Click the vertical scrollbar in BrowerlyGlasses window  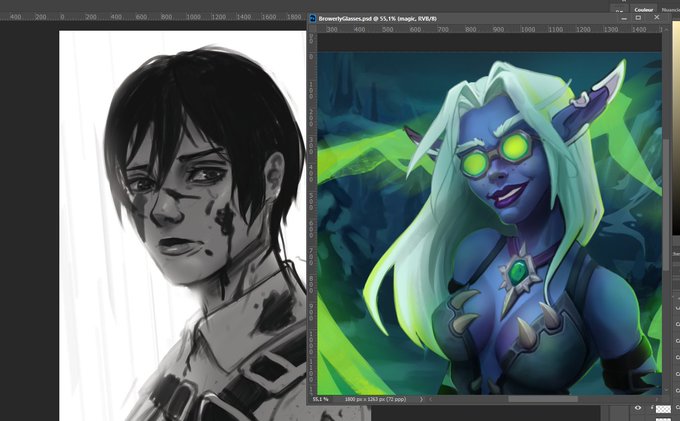point(667,204)
